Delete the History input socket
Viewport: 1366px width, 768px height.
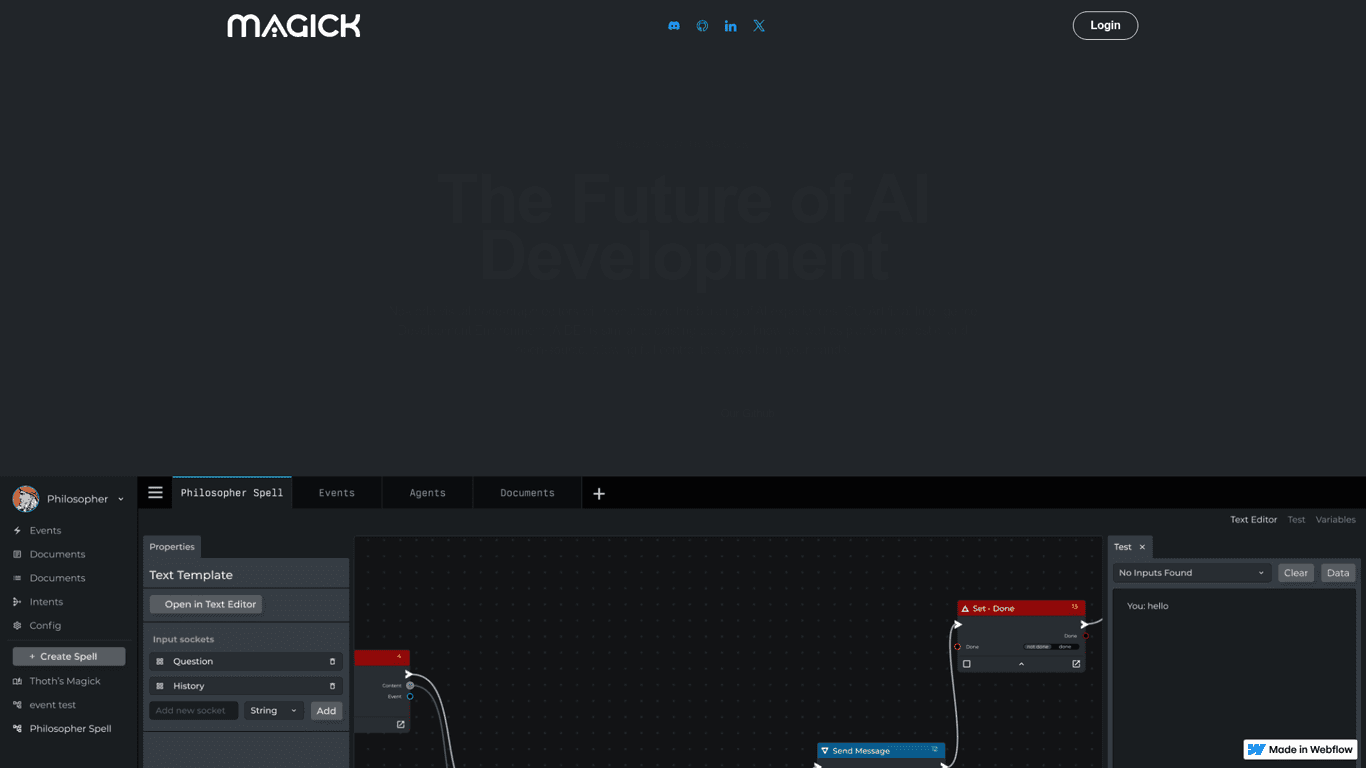click(x=332, y=686)
